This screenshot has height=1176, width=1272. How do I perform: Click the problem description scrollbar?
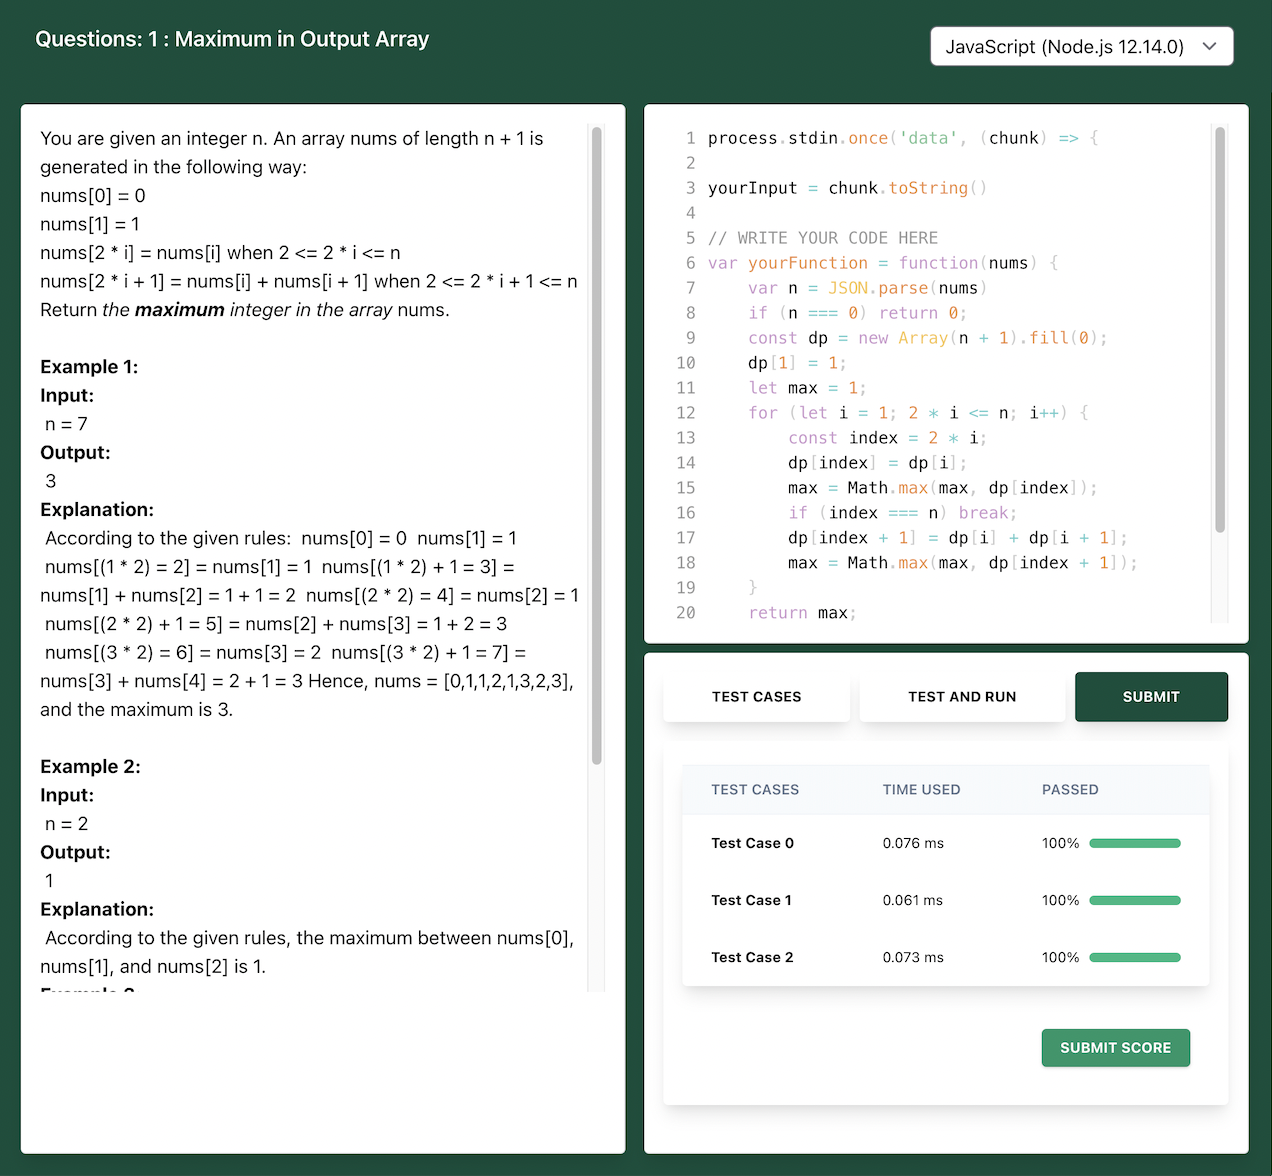(597, 445)
